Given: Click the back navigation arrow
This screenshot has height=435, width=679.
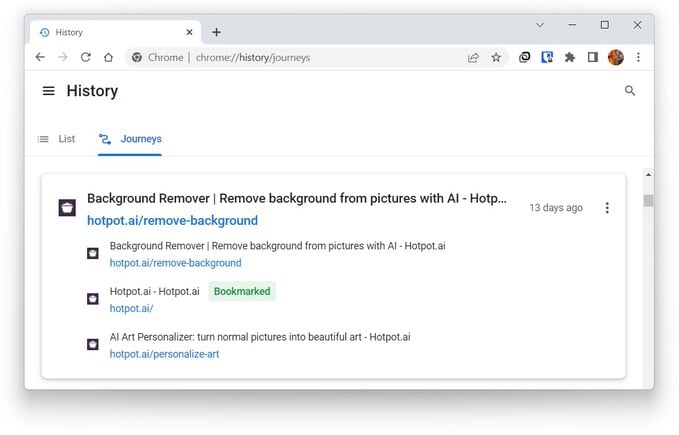Looking at the screenshot, I should pos(40,57).
